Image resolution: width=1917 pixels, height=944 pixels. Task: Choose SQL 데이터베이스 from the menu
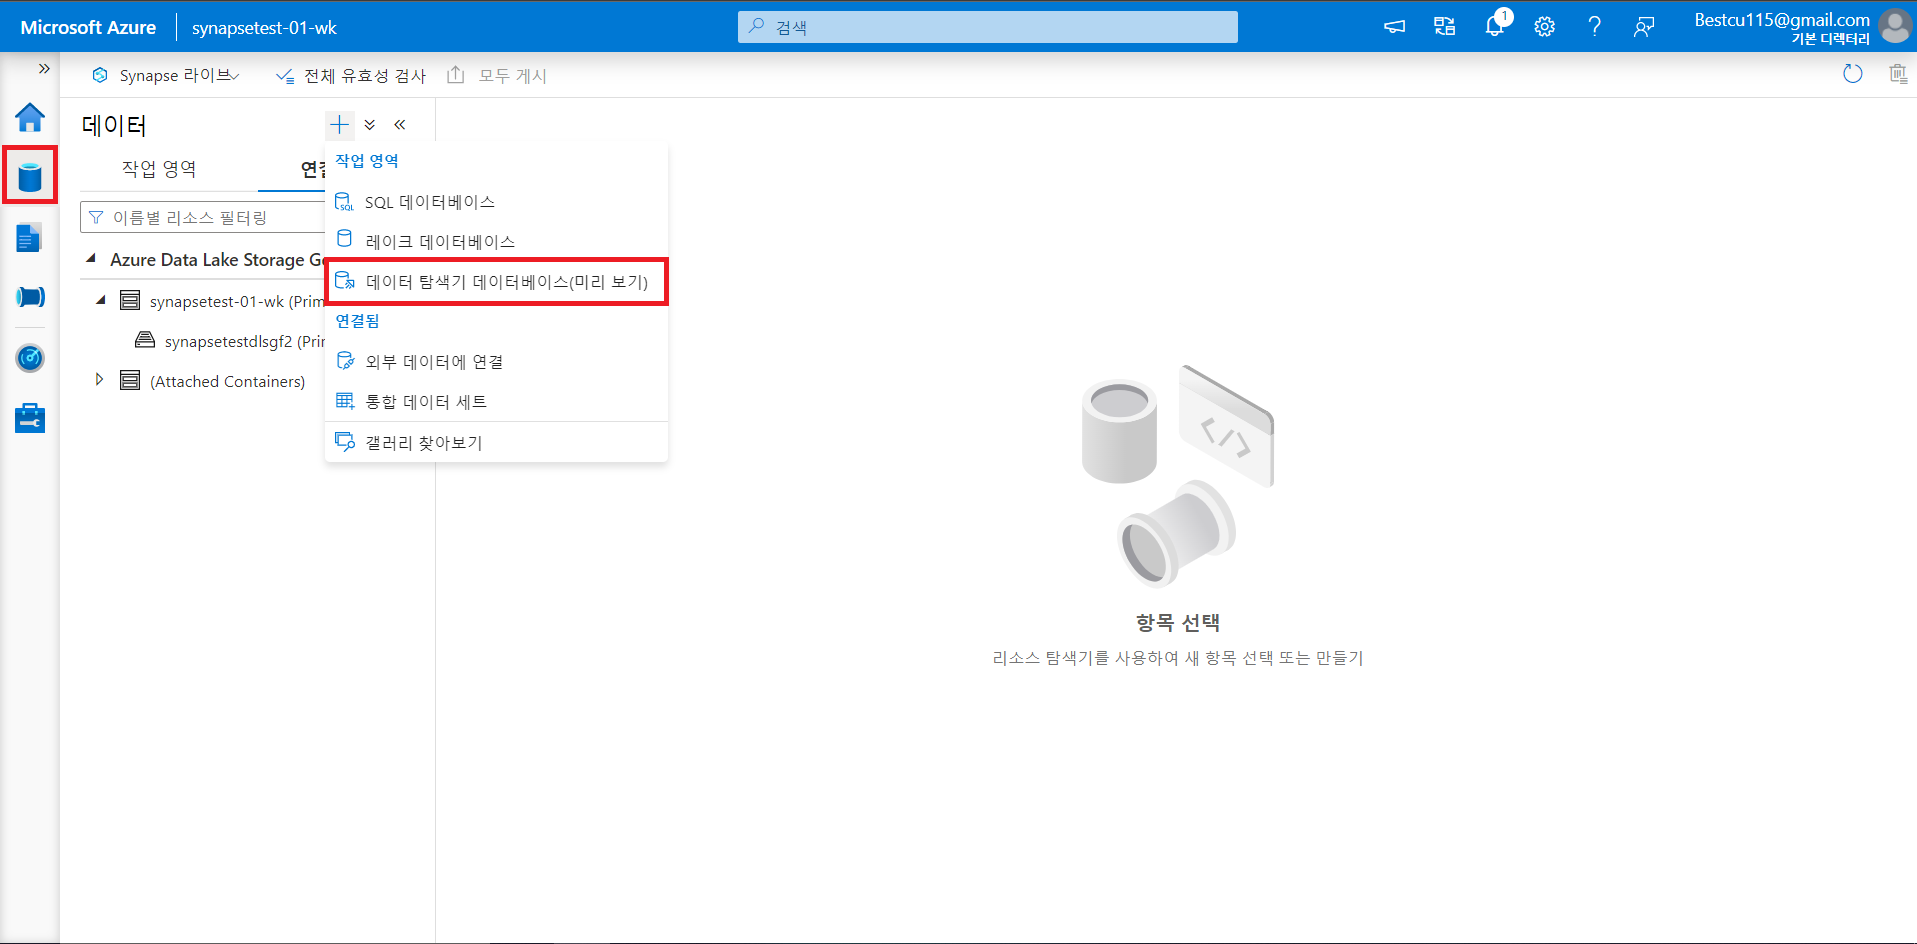(x=496, y=202)
